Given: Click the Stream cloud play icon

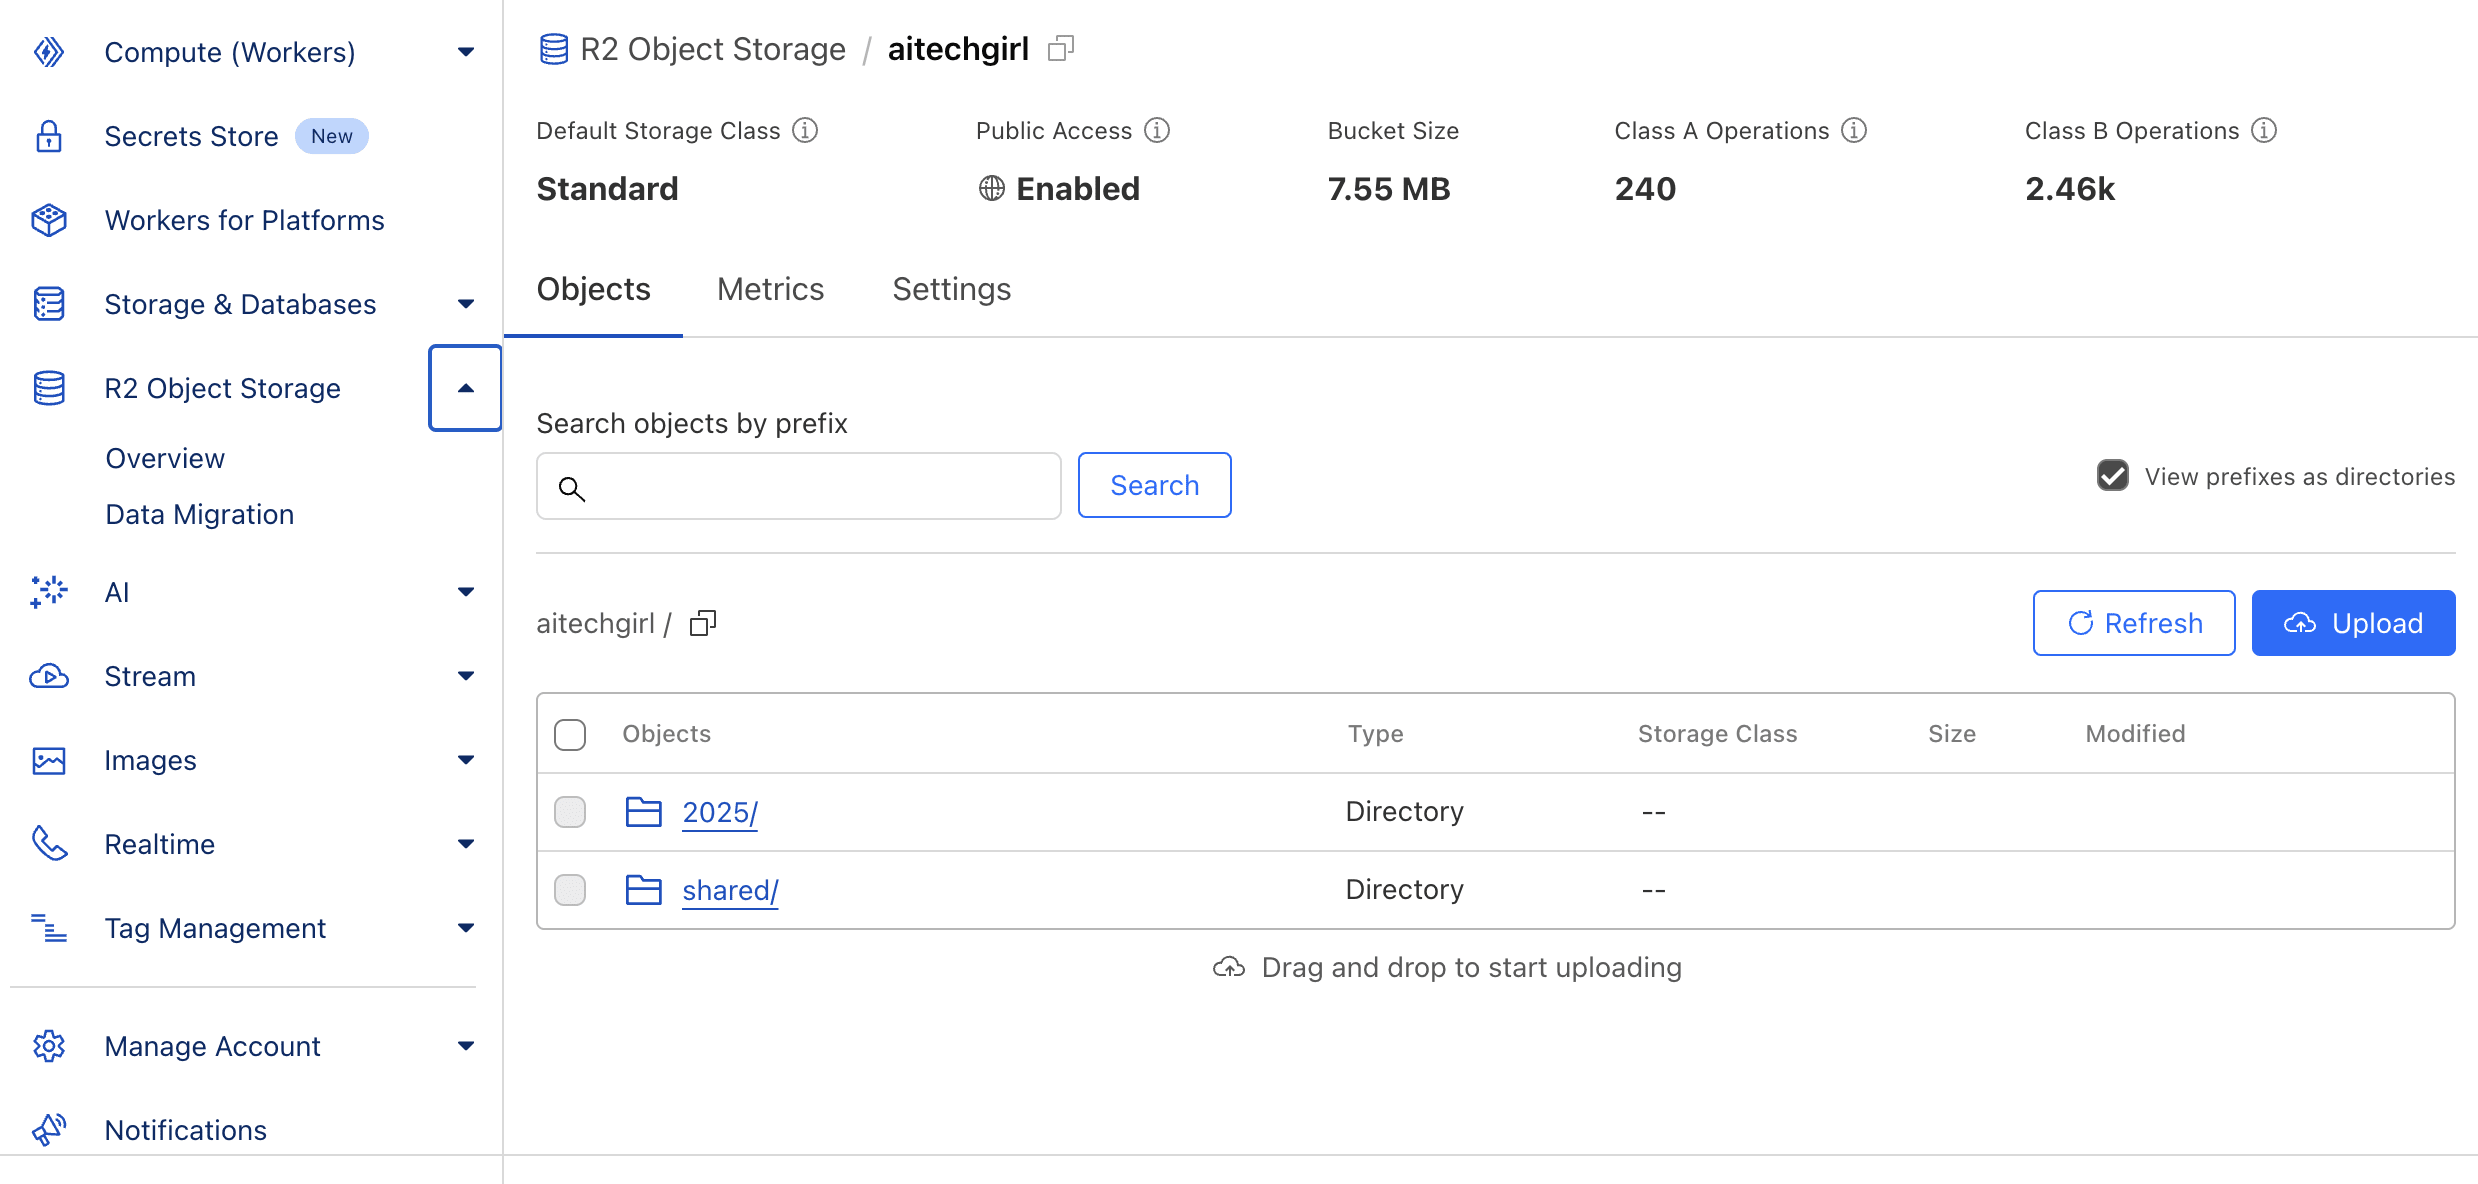Looking at the screenshot, I should click(48, 677).
